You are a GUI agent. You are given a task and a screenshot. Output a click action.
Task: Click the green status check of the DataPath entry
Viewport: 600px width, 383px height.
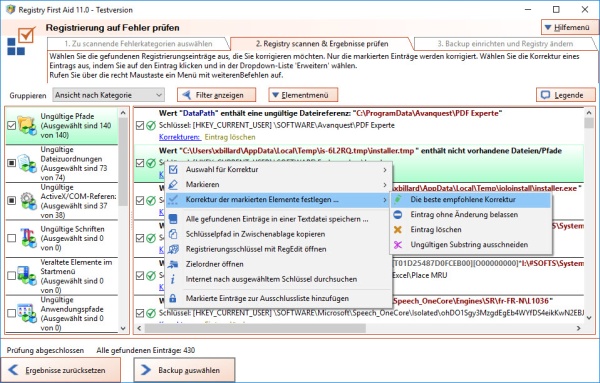click(x=151, y=125)
